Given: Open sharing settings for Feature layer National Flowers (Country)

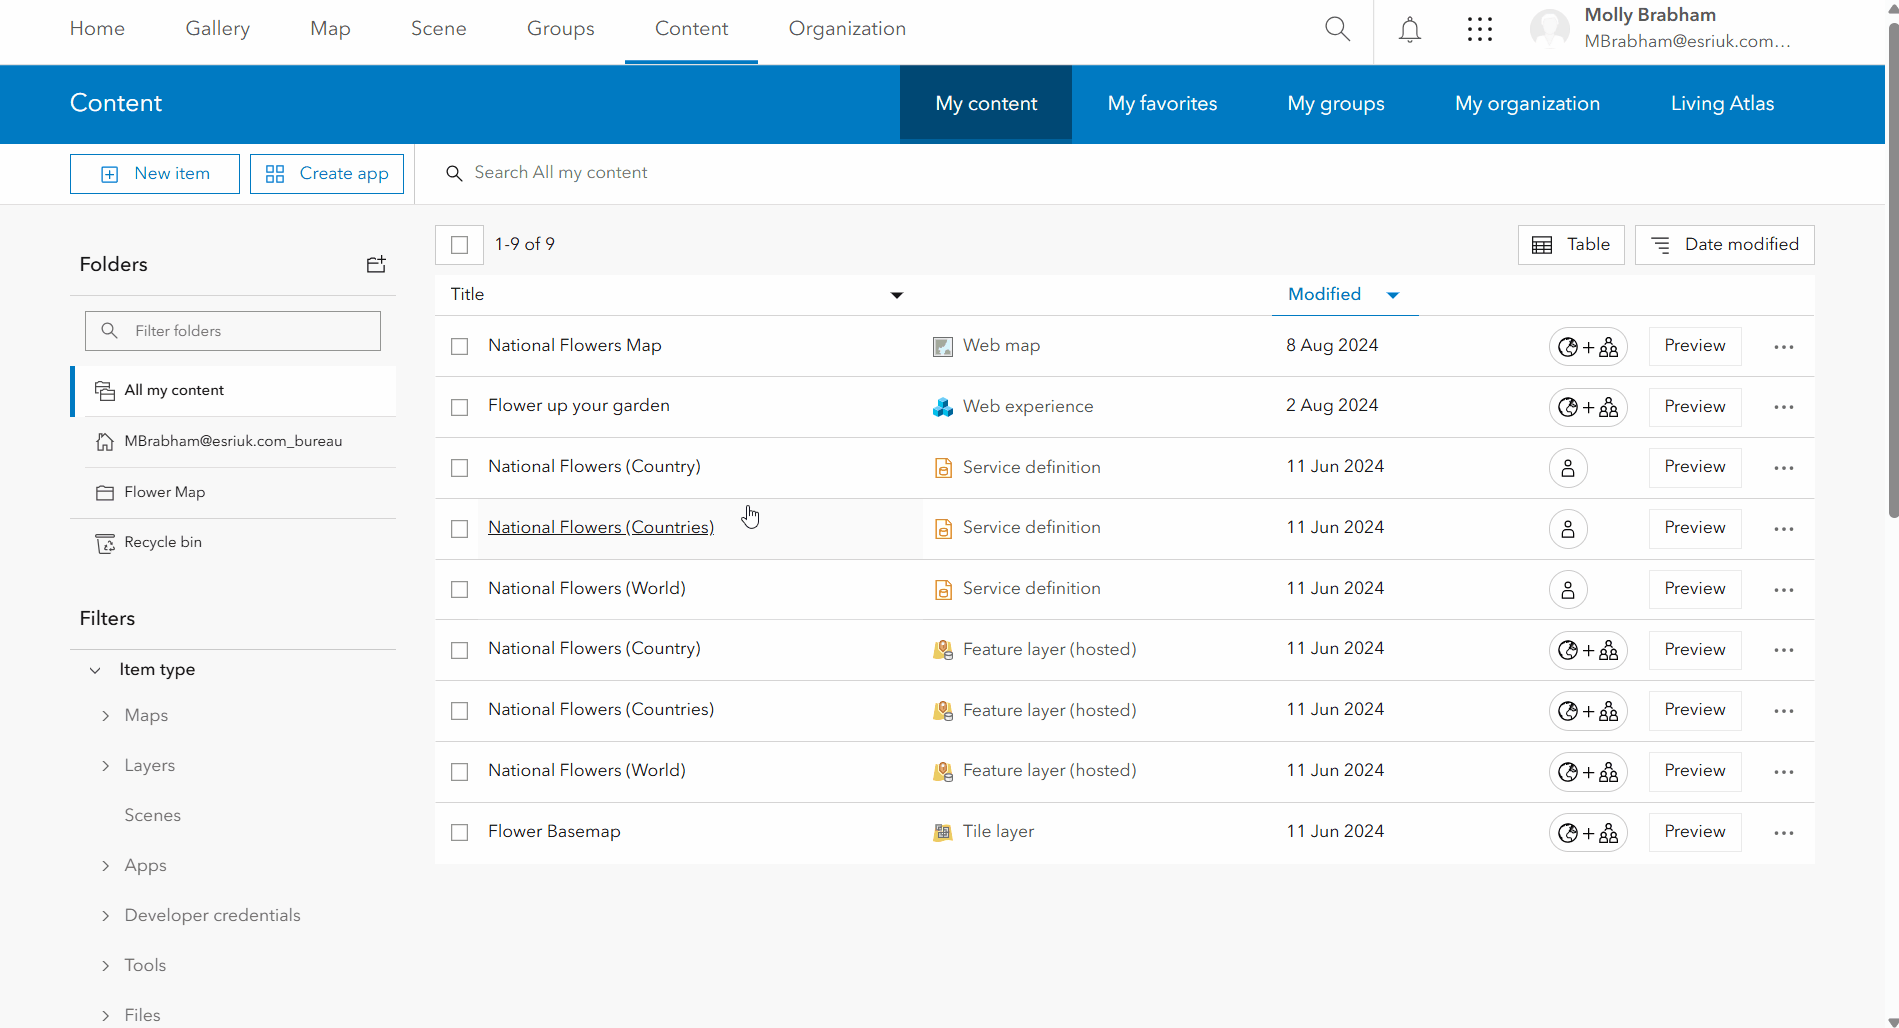Looking at the screenshot, I should point(1588,650).
